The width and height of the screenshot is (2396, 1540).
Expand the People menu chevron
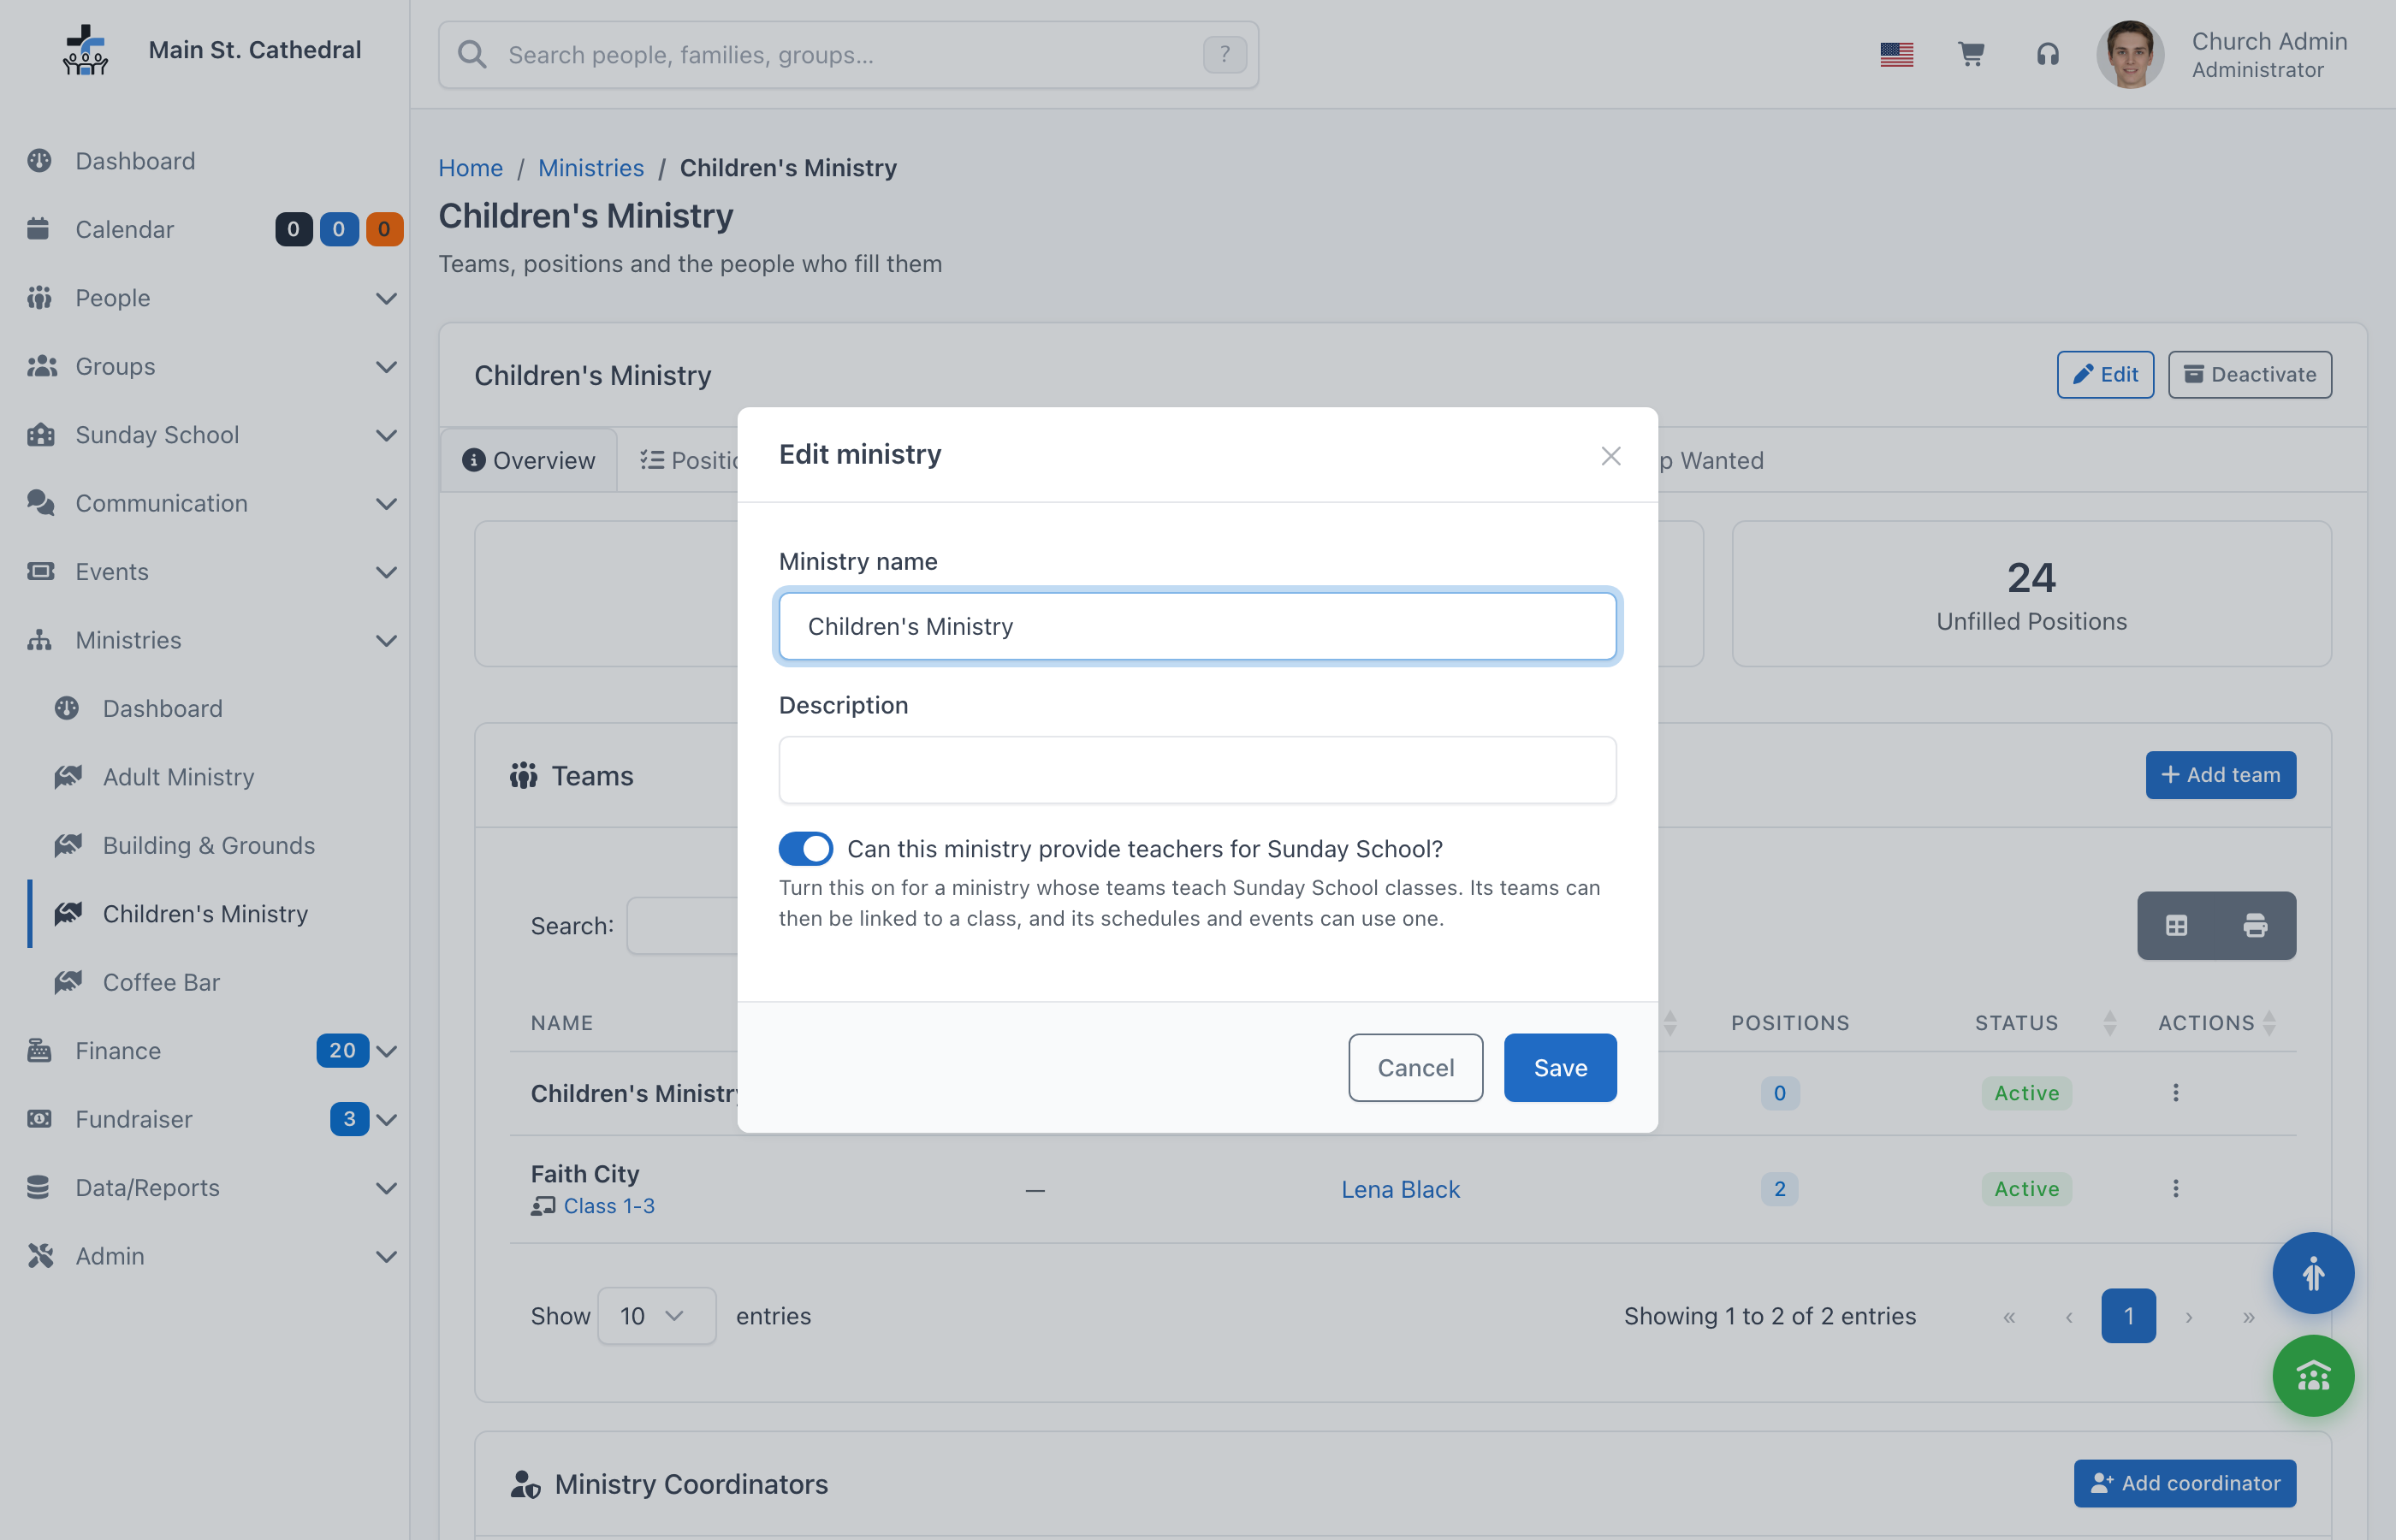pyautogui.click(x=386, y=298)
